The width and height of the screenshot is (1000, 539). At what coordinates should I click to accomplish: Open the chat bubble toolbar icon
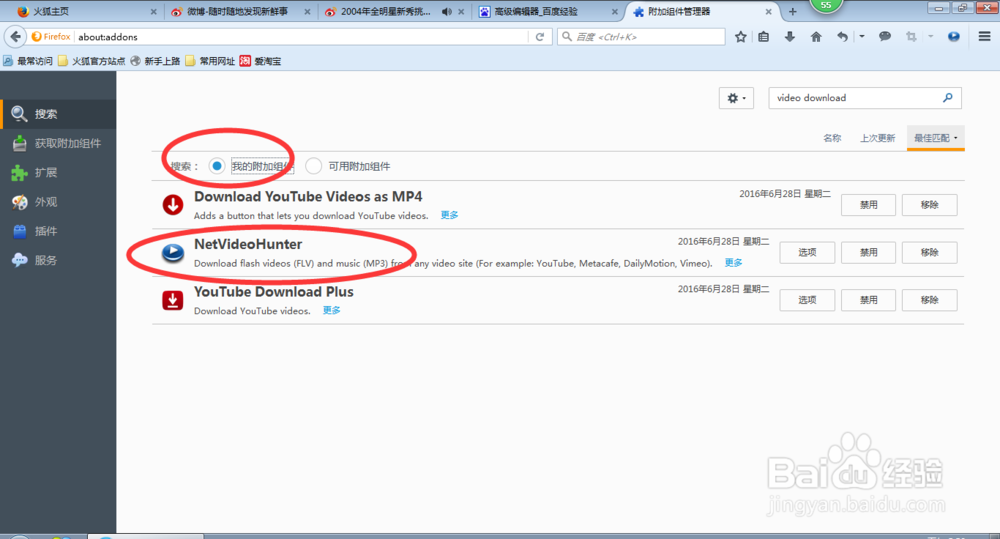click(885, 37)
